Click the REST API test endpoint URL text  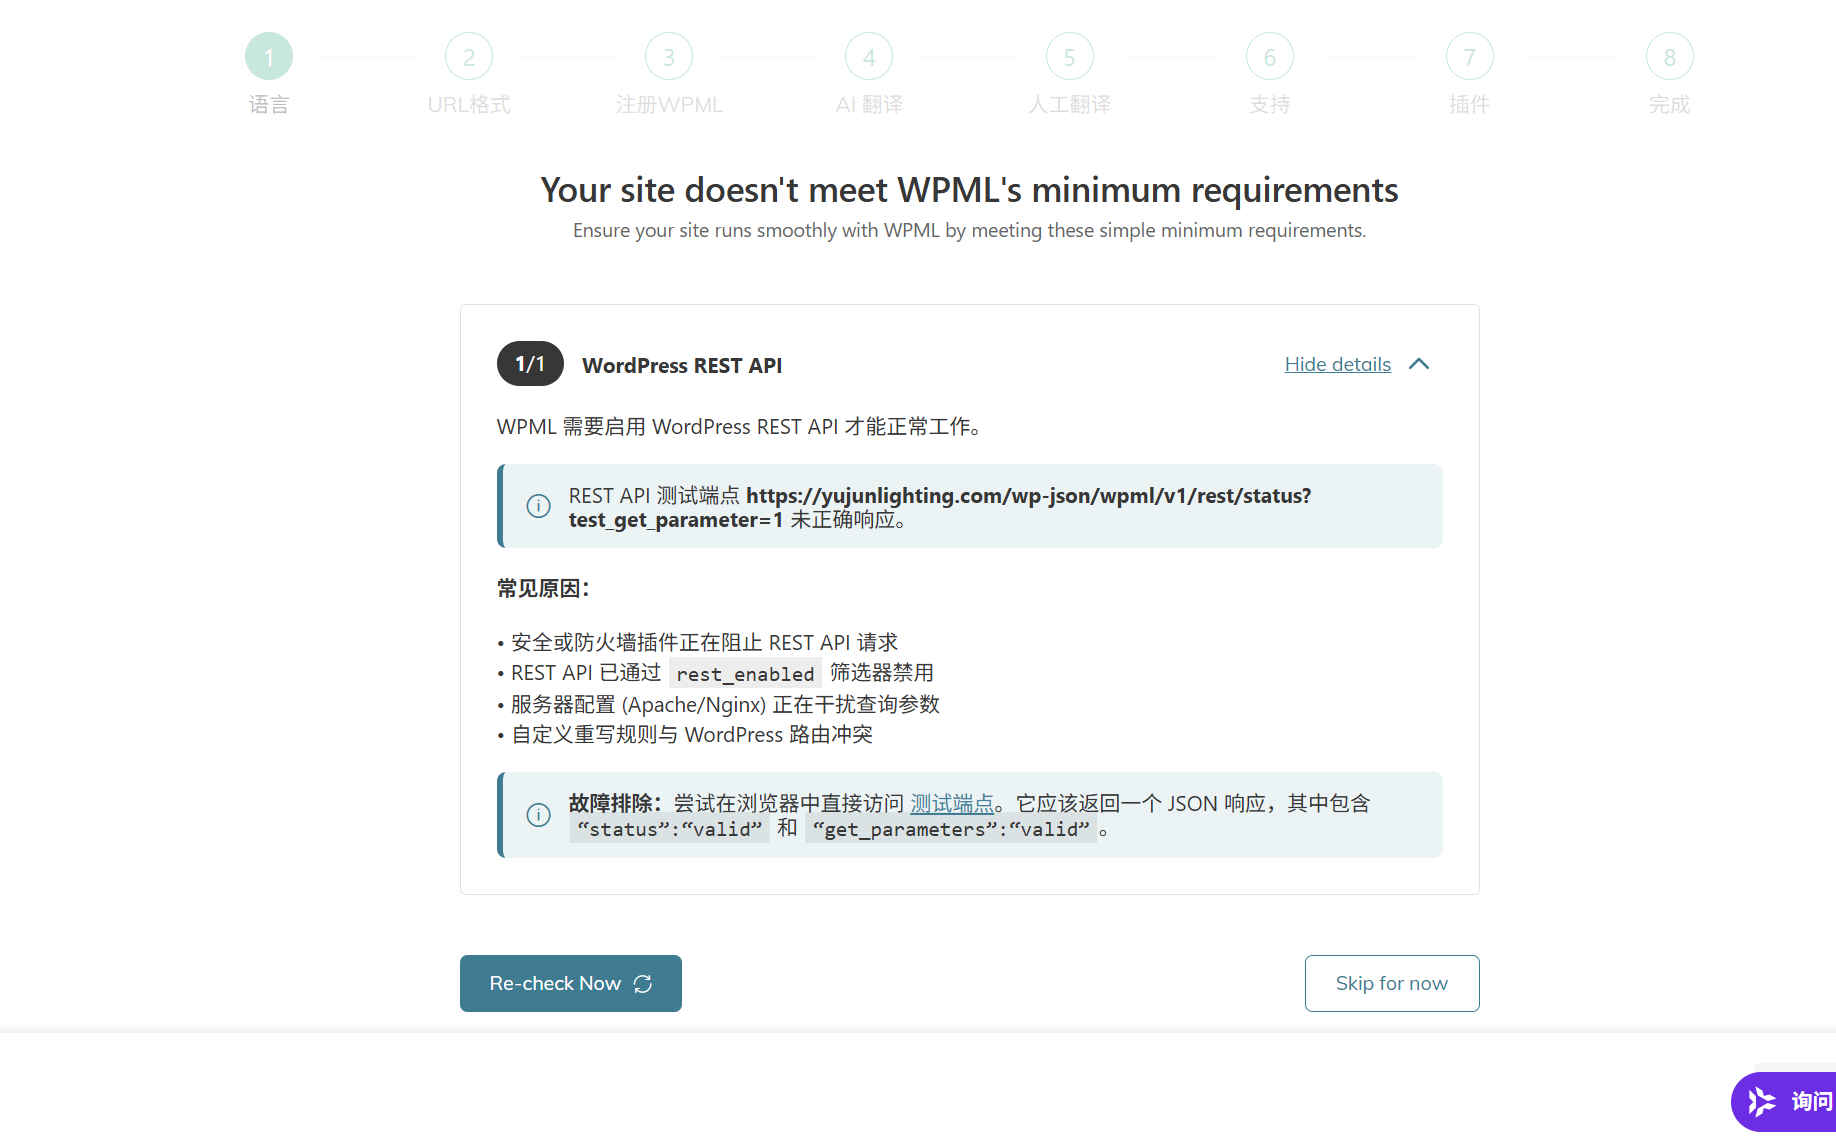[x=940, y=508]
